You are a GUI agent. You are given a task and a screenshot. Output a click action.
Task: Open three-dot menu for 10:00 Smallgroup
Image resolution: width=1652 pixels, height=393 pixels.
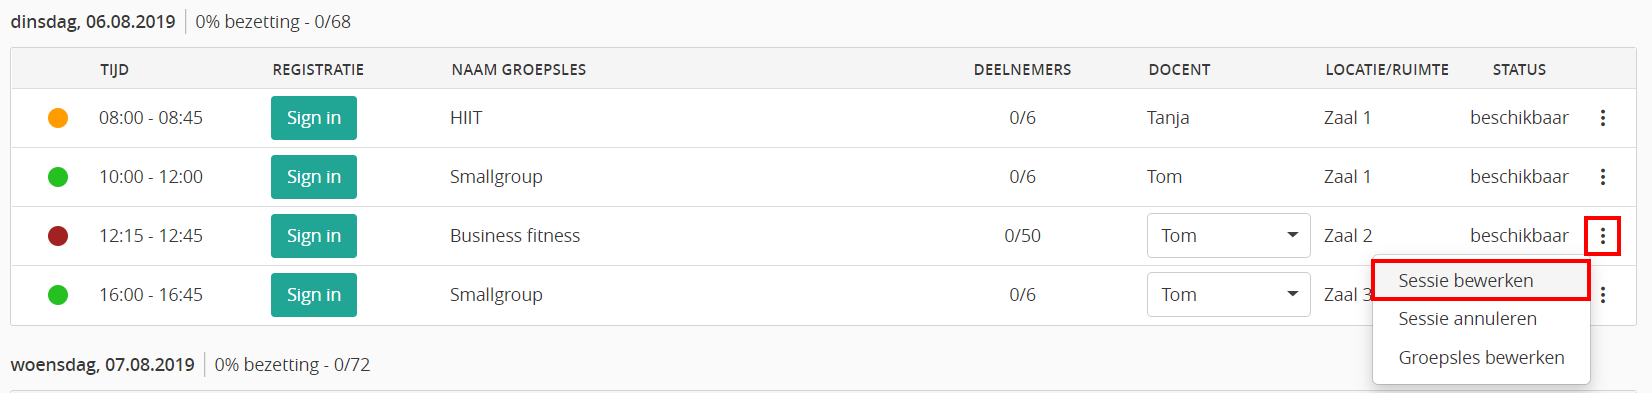(x=1602, y=177)
